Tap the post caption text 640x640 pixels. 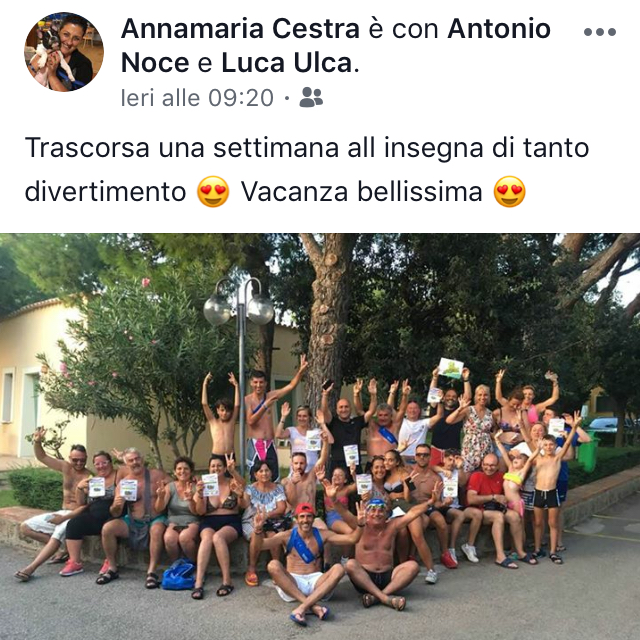[x=307, y=169]
